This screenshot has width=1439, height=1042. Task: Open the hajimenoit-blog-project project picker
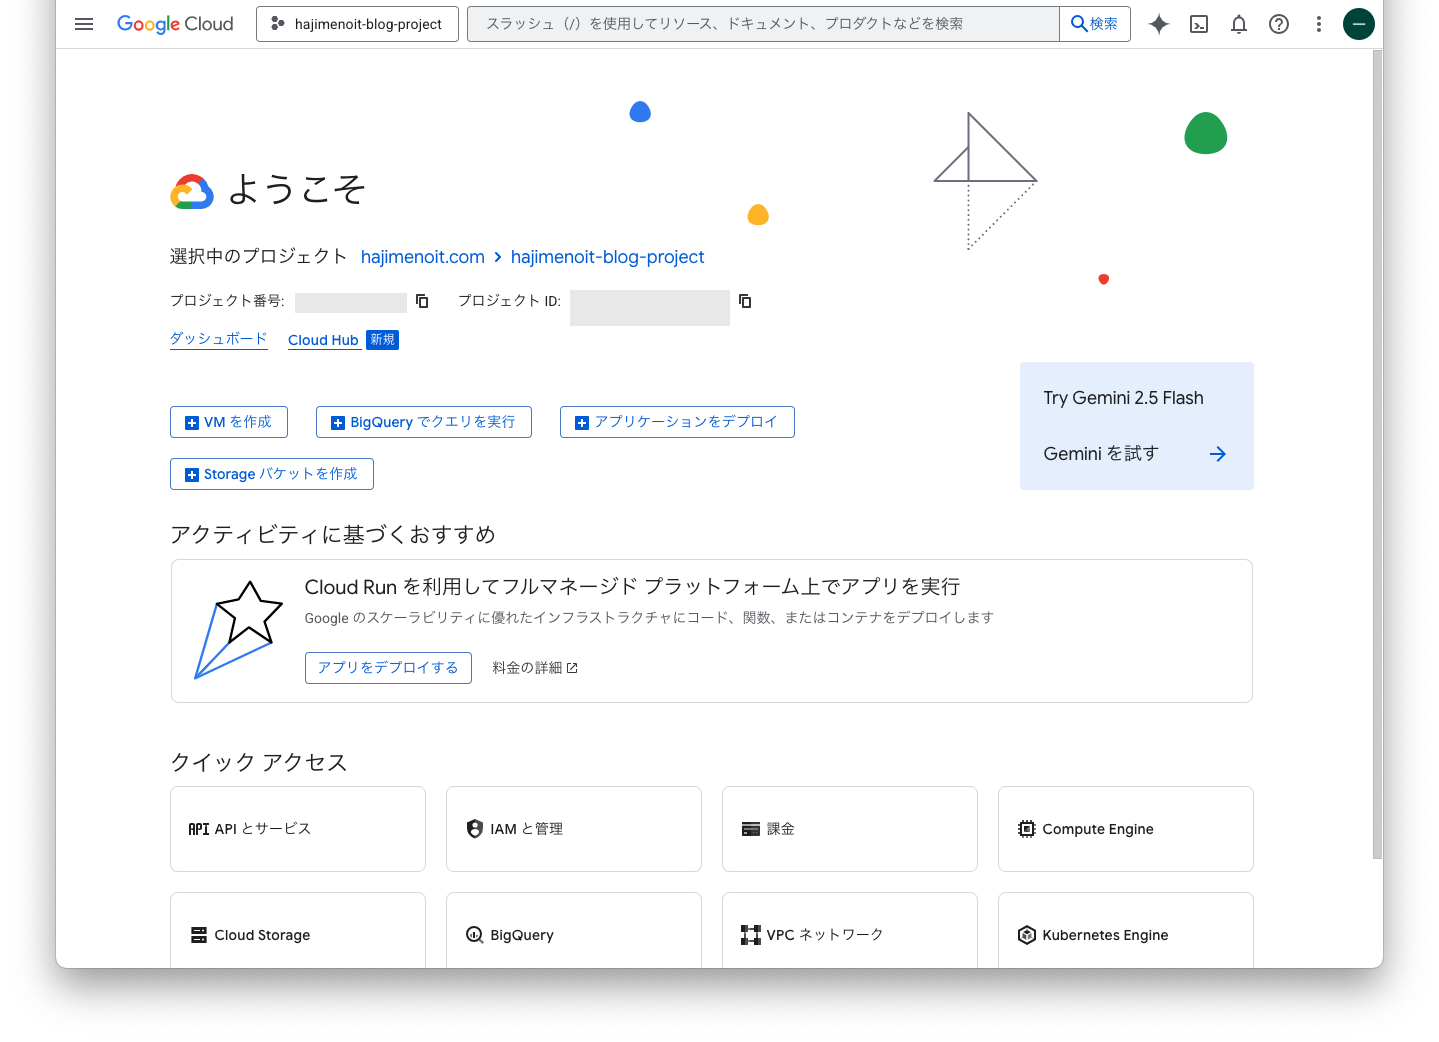[357, 24]
